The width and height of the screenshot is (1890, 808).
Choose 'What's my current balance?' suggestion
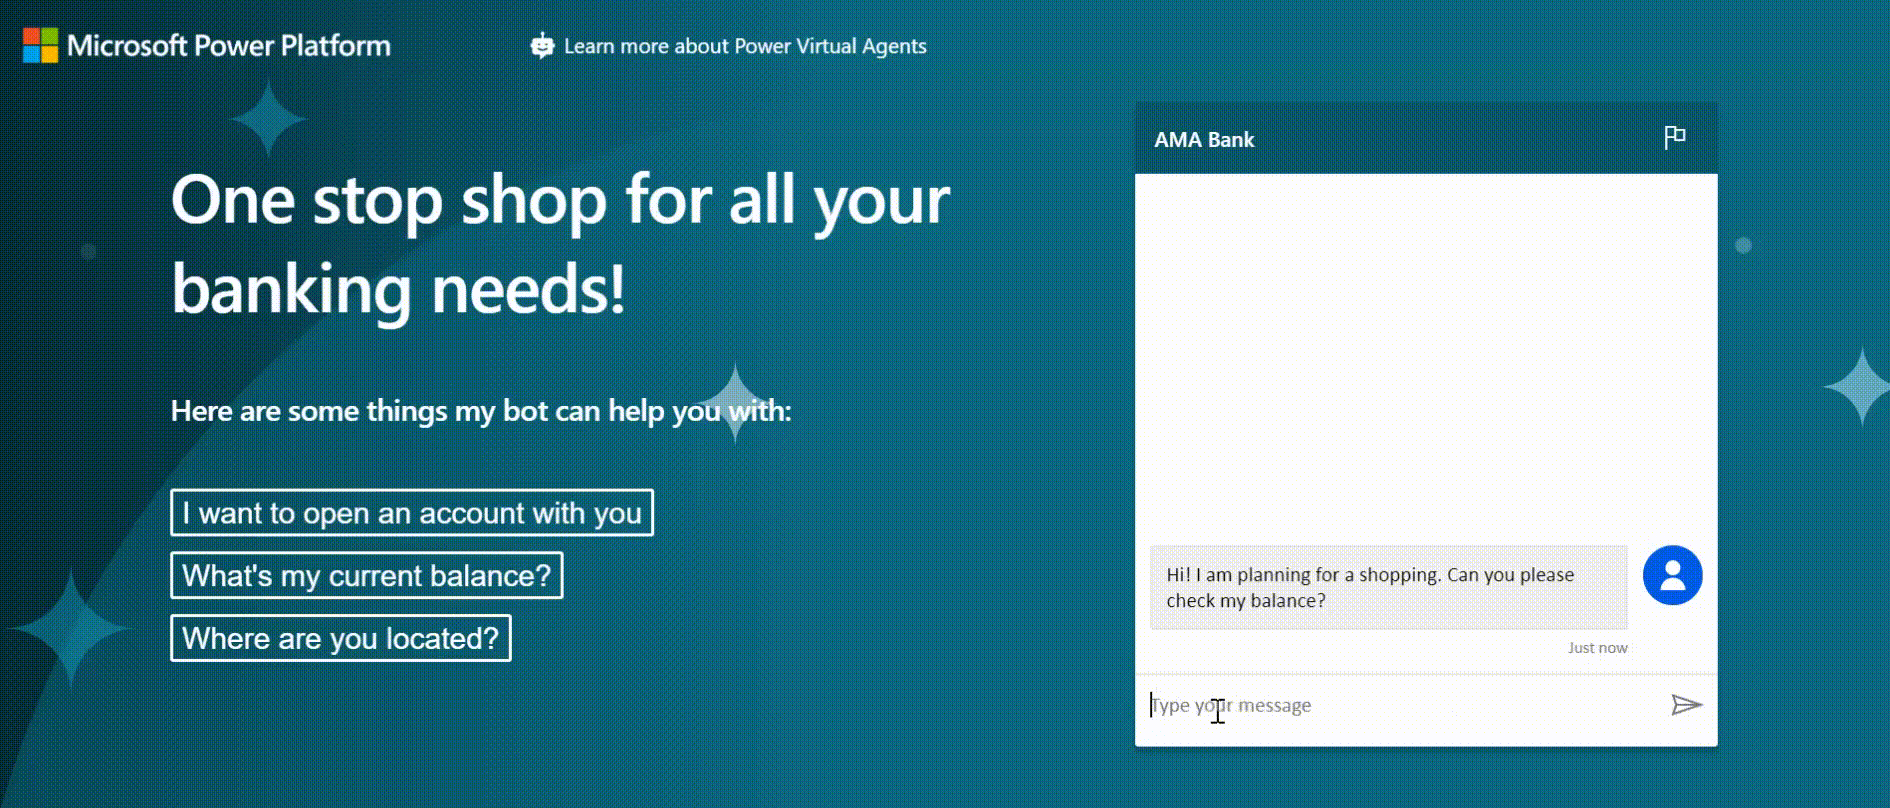(366, 576)
